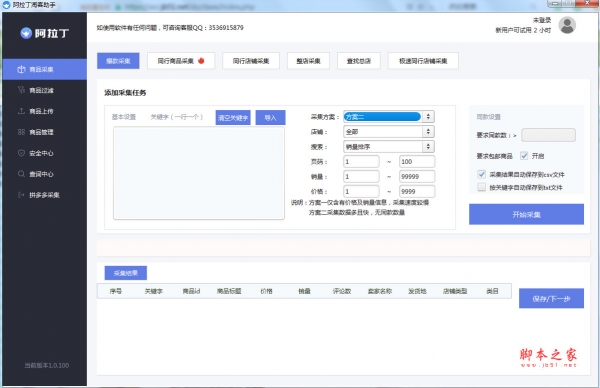Click the 价格 minimum field
The width and height of the screenshot is (600, 388).
[361, 191]
